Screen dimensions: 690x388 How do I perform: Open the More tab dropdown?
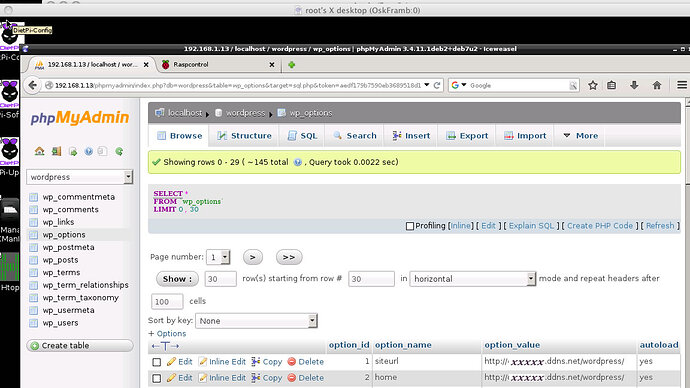pyautogui.click(x=580, y=135)
